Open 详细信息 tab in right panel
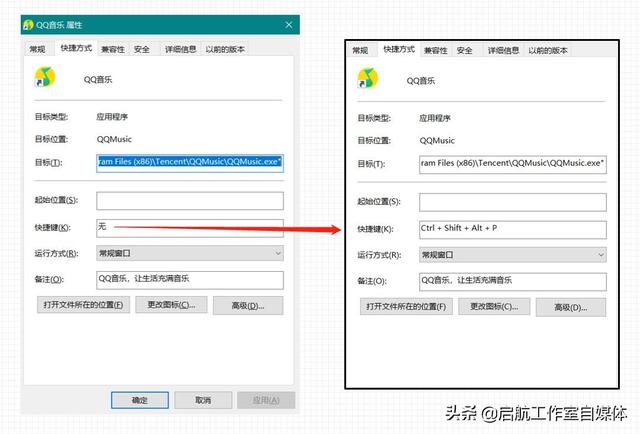 click(503, 51)
